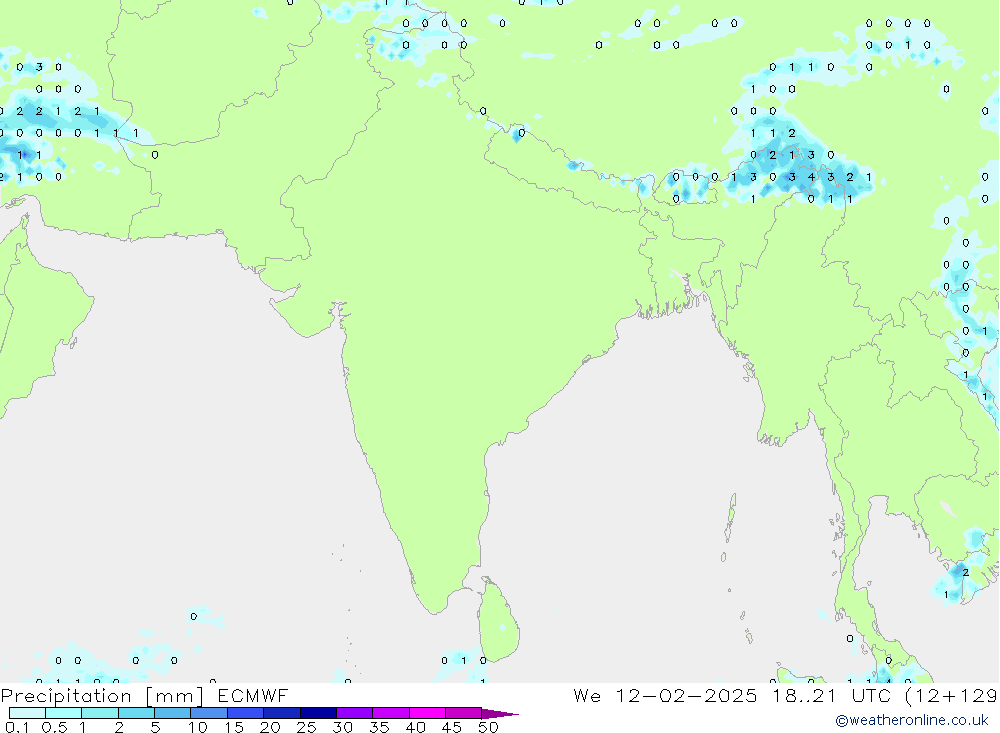Click the '18..21 UTC' time text
Screen dimensions: 1000x733
(832, 696)
